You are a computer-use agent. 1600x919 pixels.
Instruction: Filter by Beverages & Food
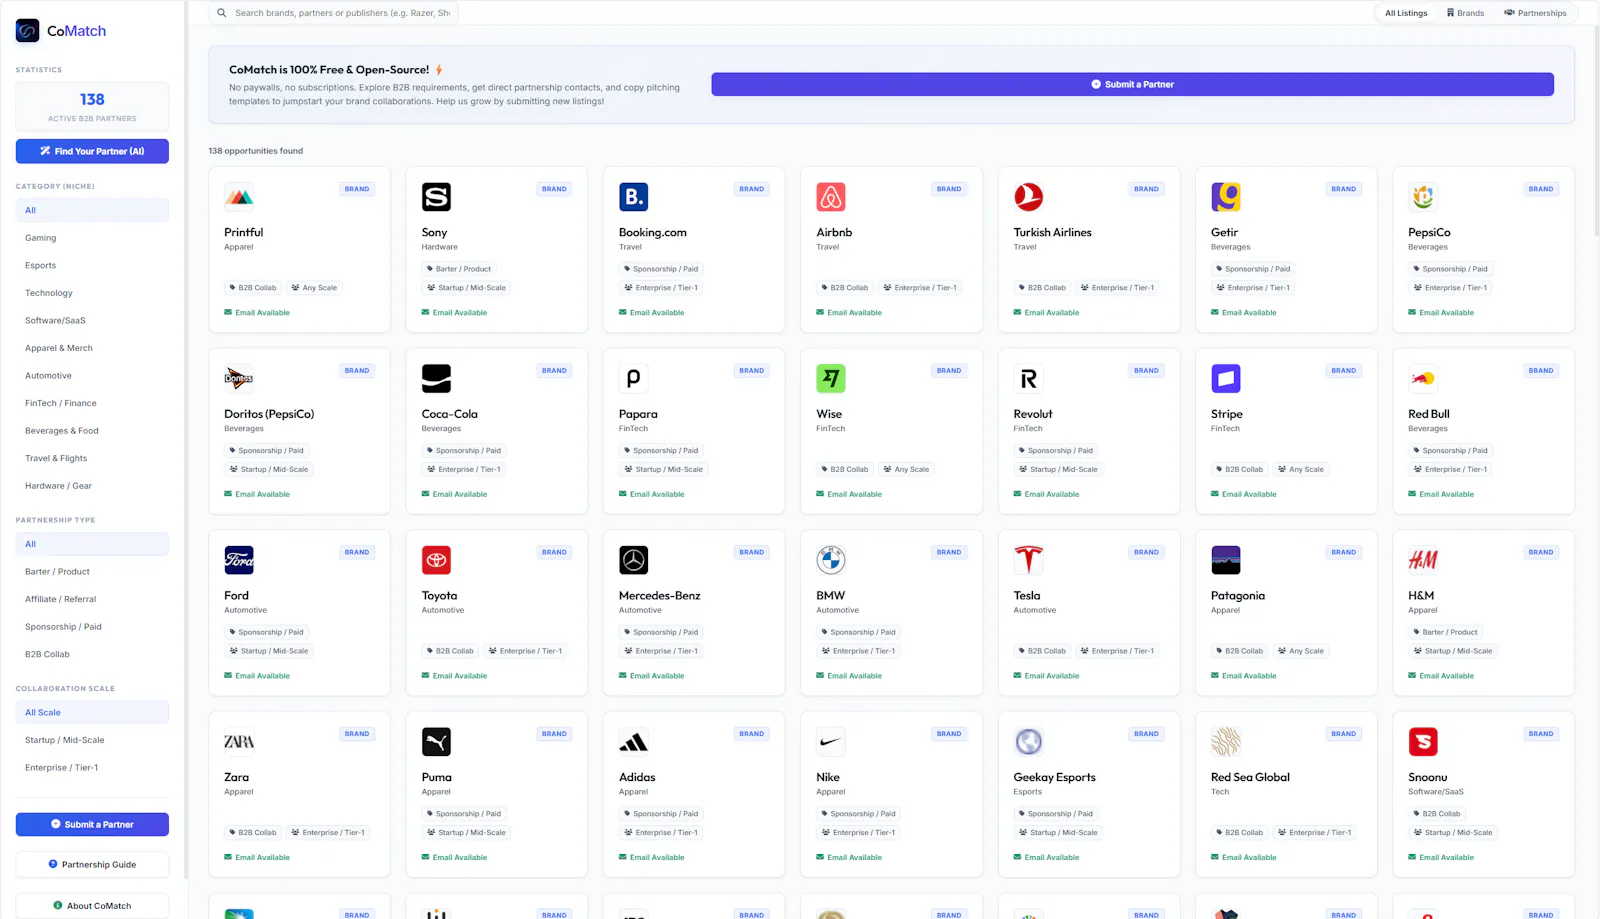pos(92,431)
